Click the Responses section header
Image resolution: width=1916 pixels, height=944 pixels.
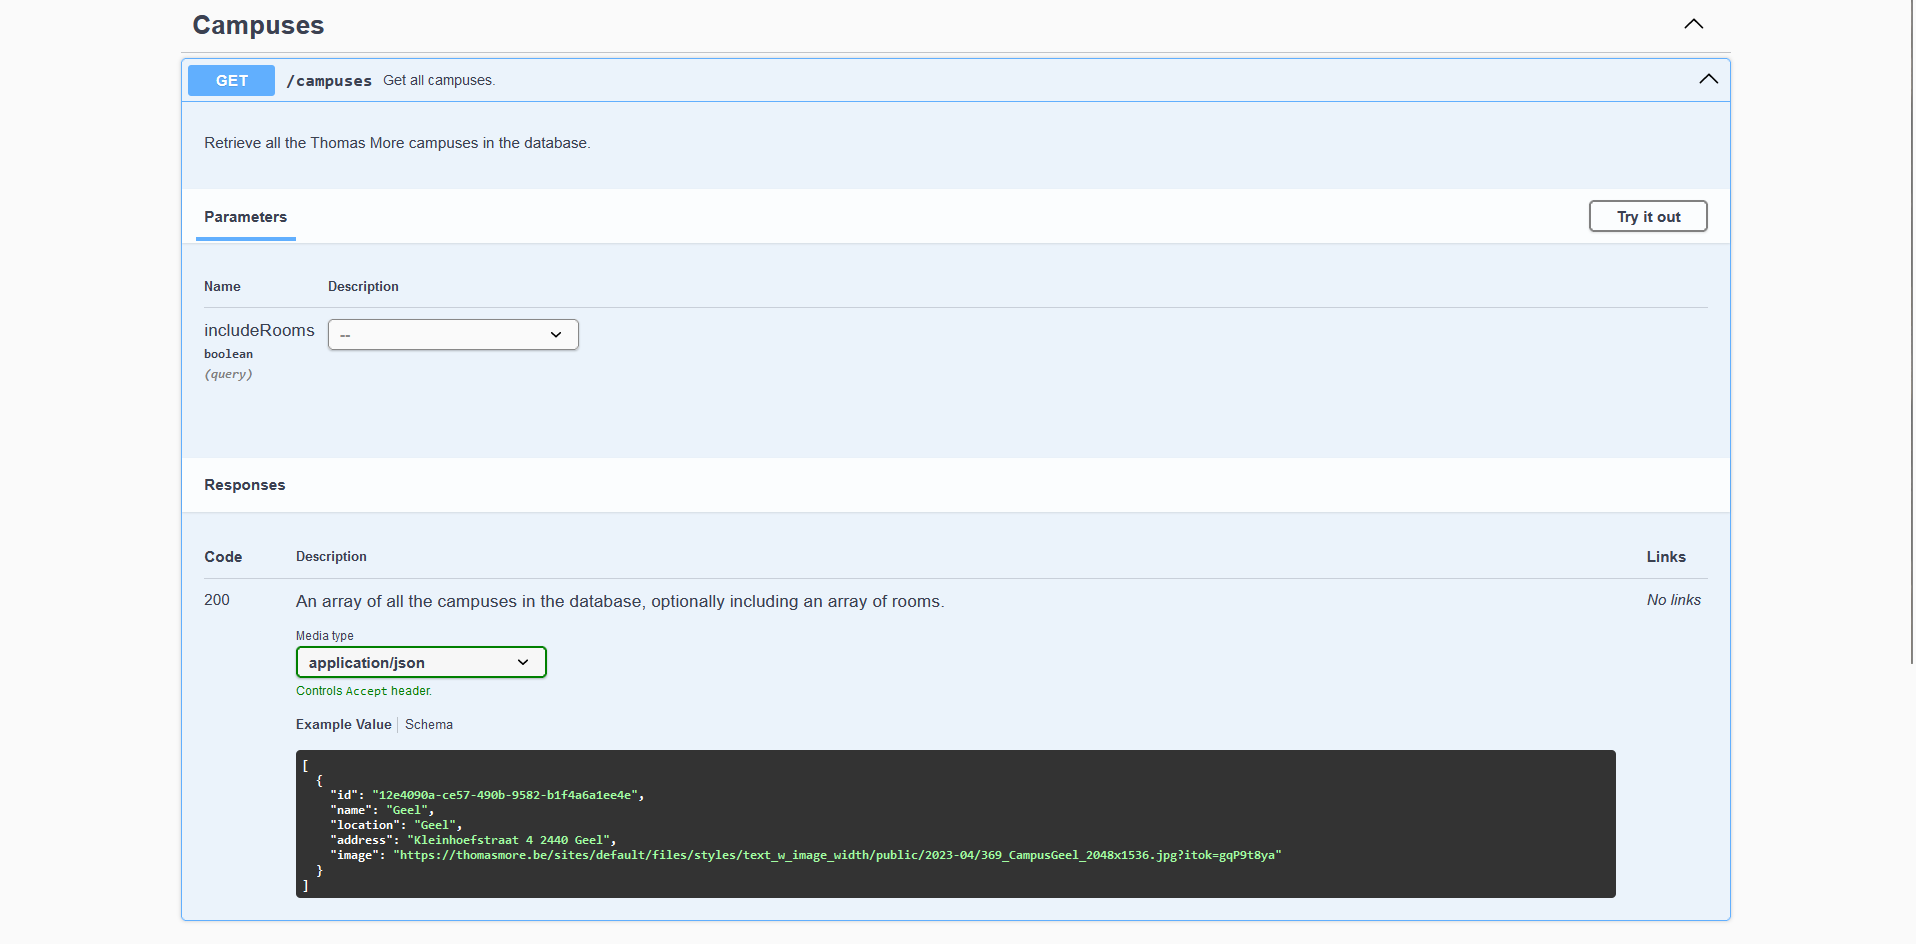tap(244, 485)
